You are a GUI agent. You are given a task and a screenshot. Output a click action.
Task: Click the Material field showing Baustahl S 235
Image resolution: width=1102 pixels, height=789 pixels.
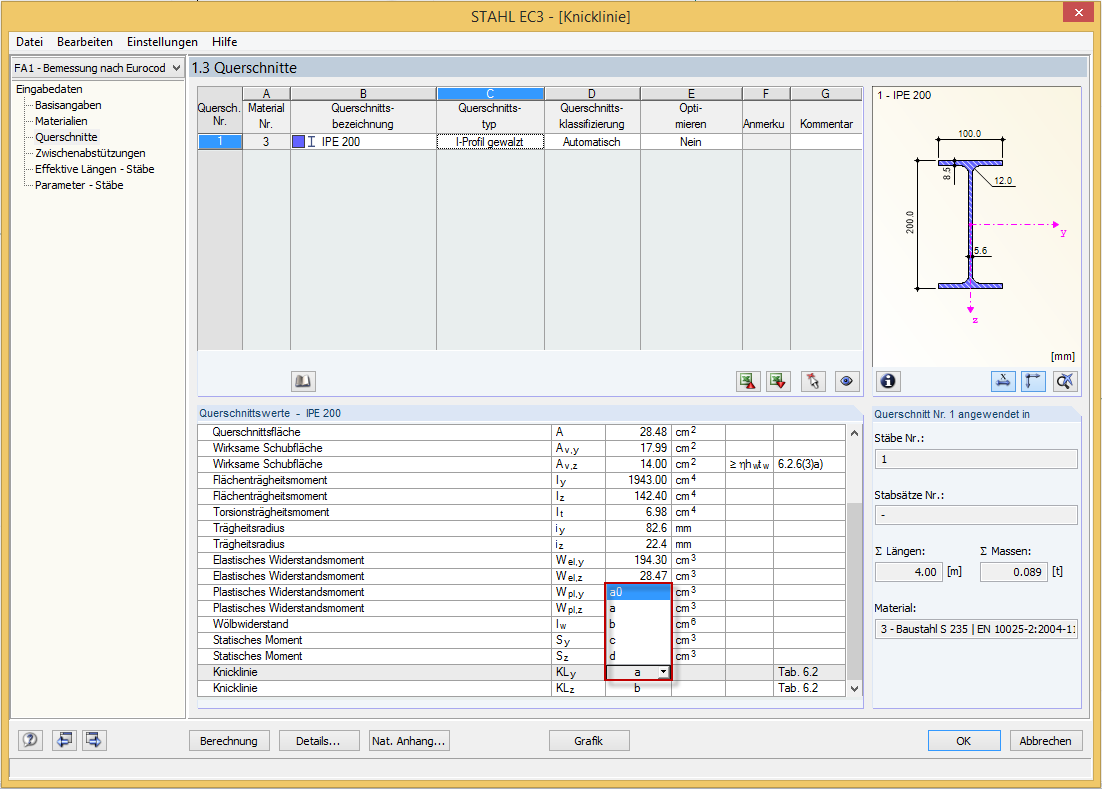[975, 629]
